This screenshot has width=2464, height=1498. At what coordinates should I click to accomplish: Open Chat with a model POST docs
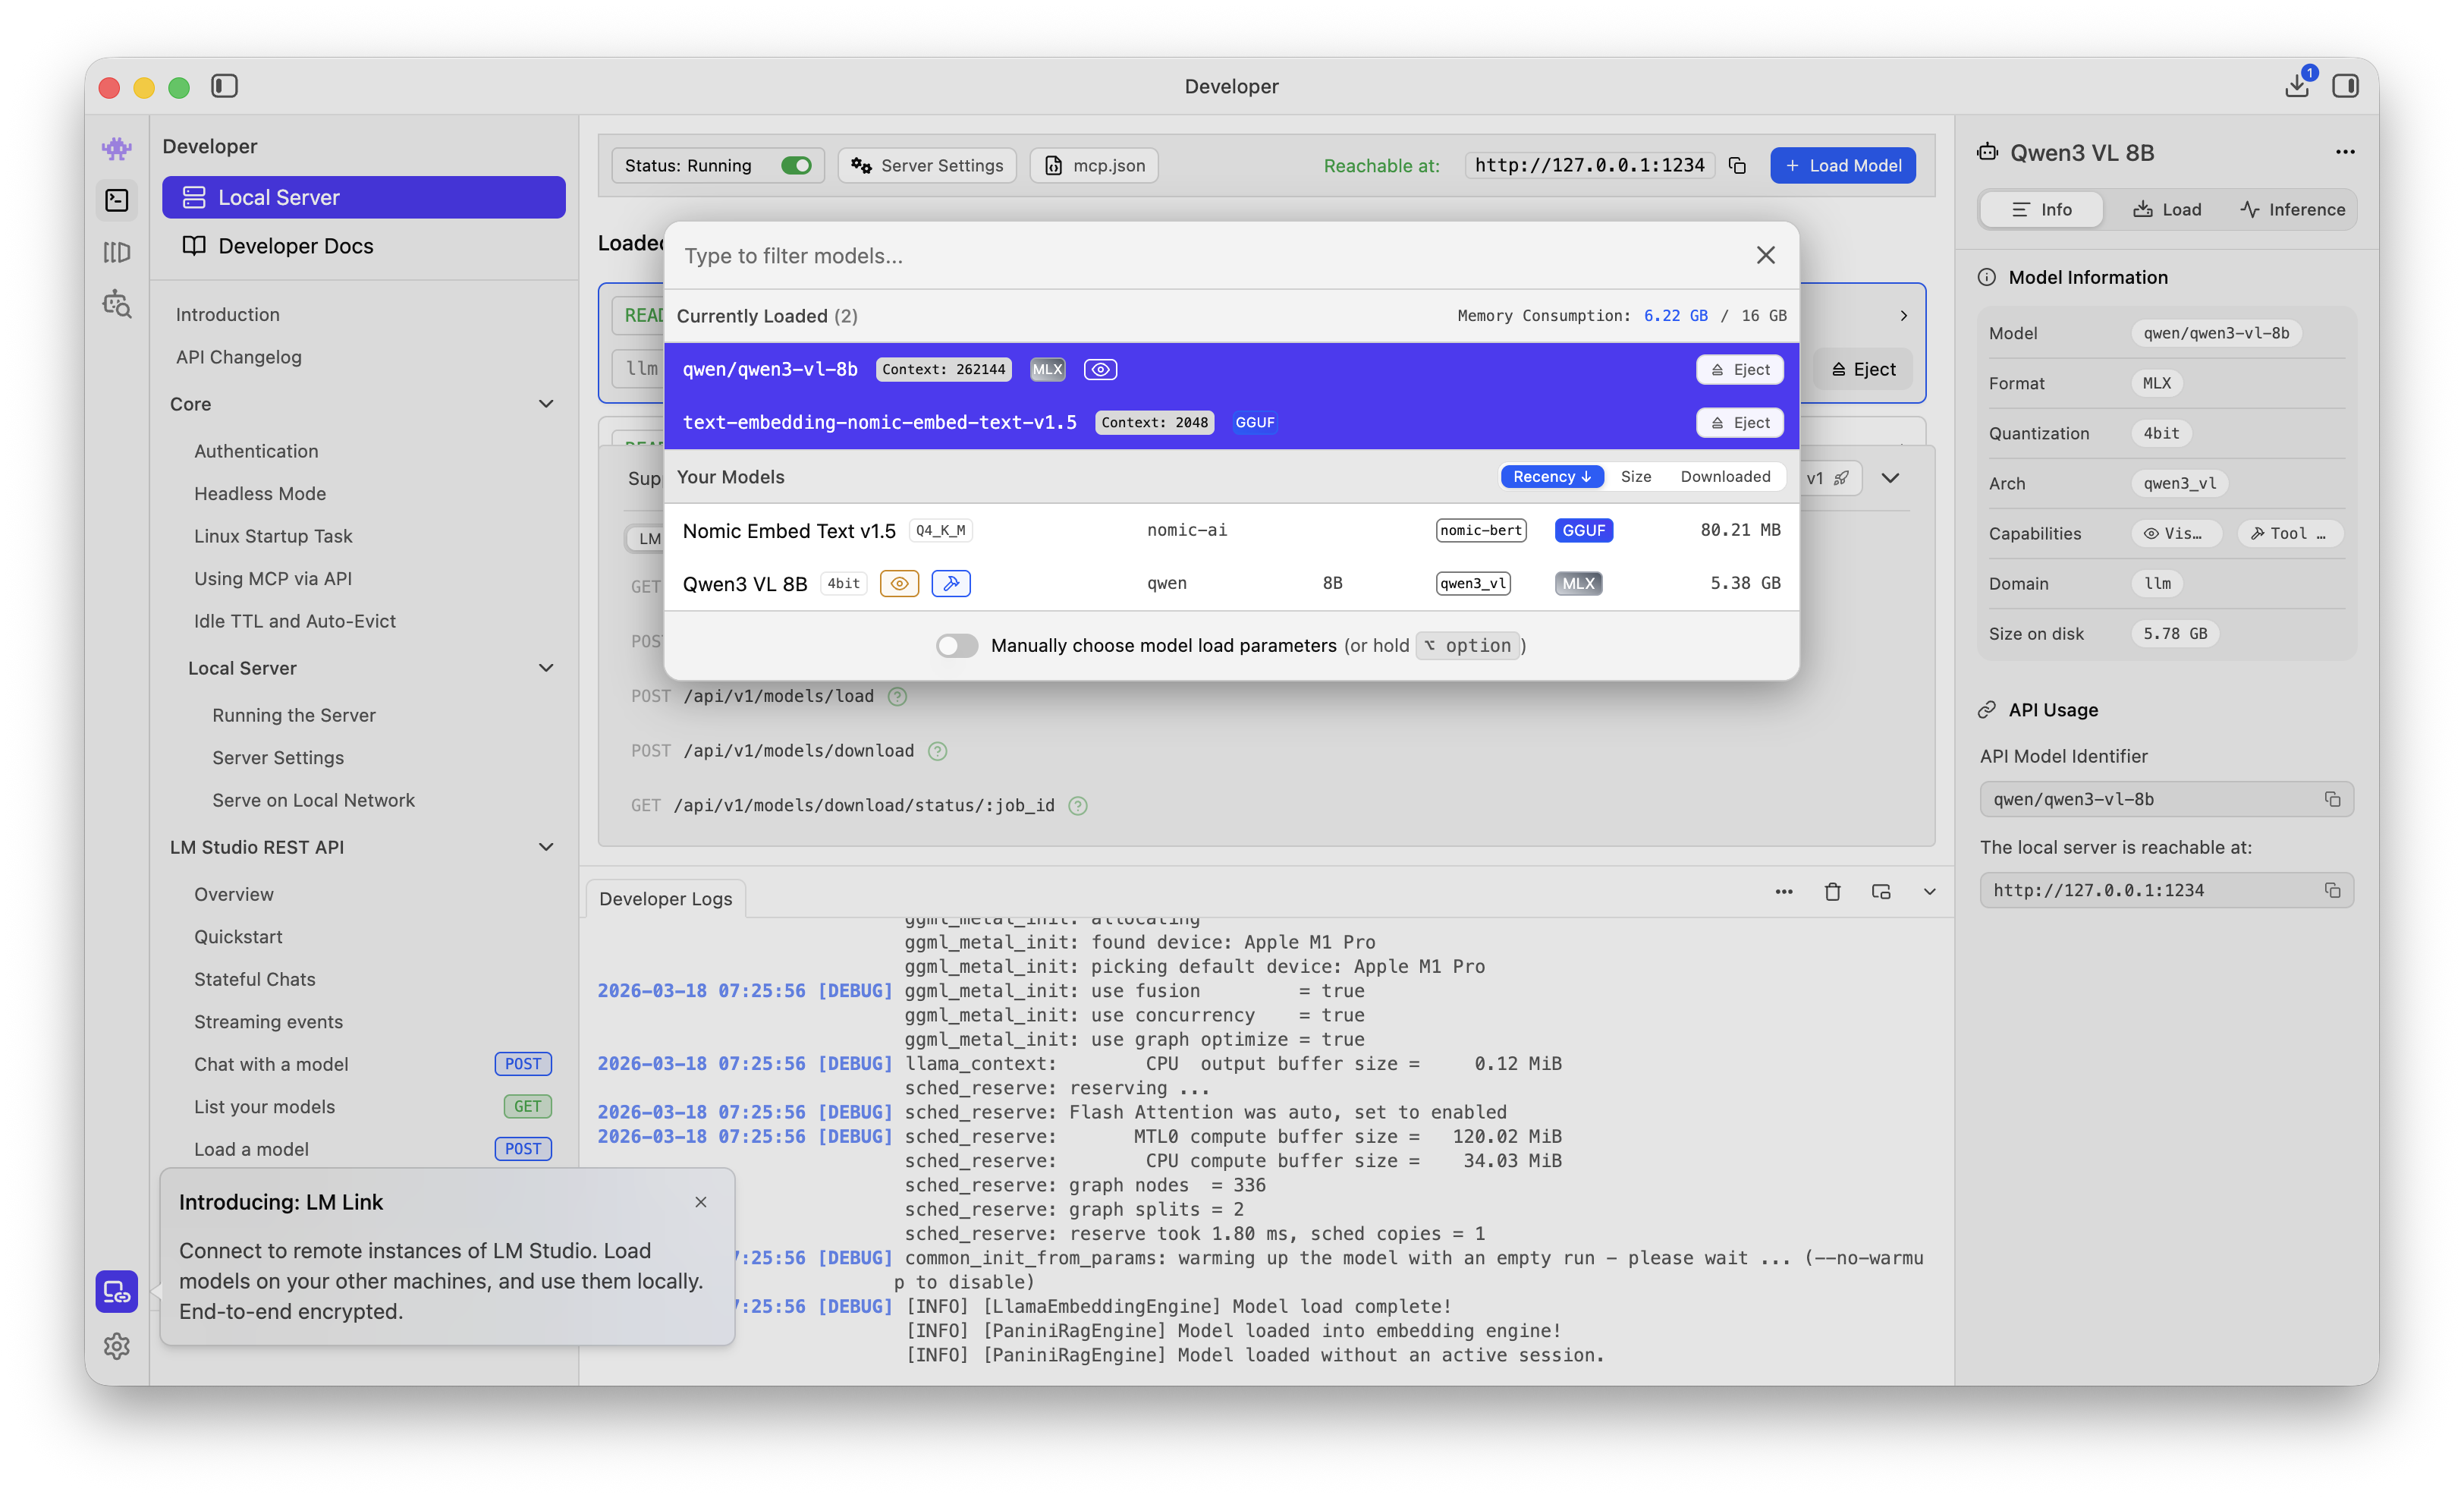(372, 1064)
